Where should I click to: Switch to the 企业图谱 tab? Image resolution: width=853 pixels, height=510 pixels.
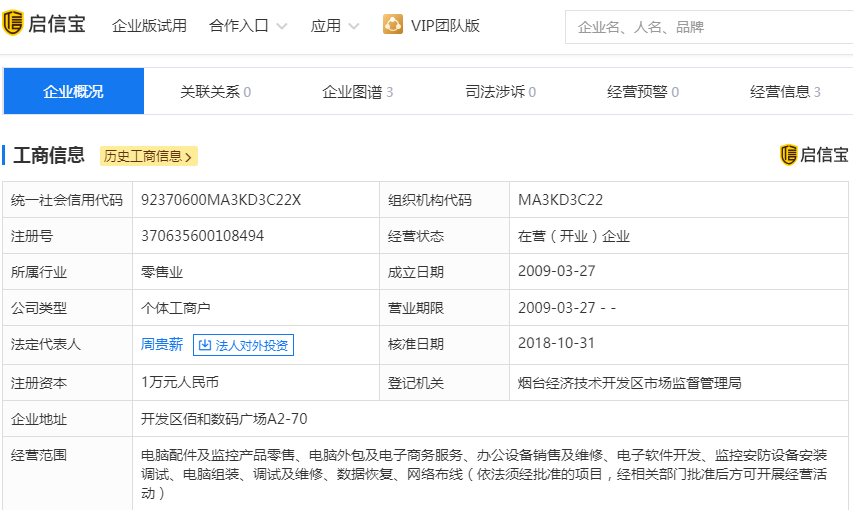[x=357, y=92]
